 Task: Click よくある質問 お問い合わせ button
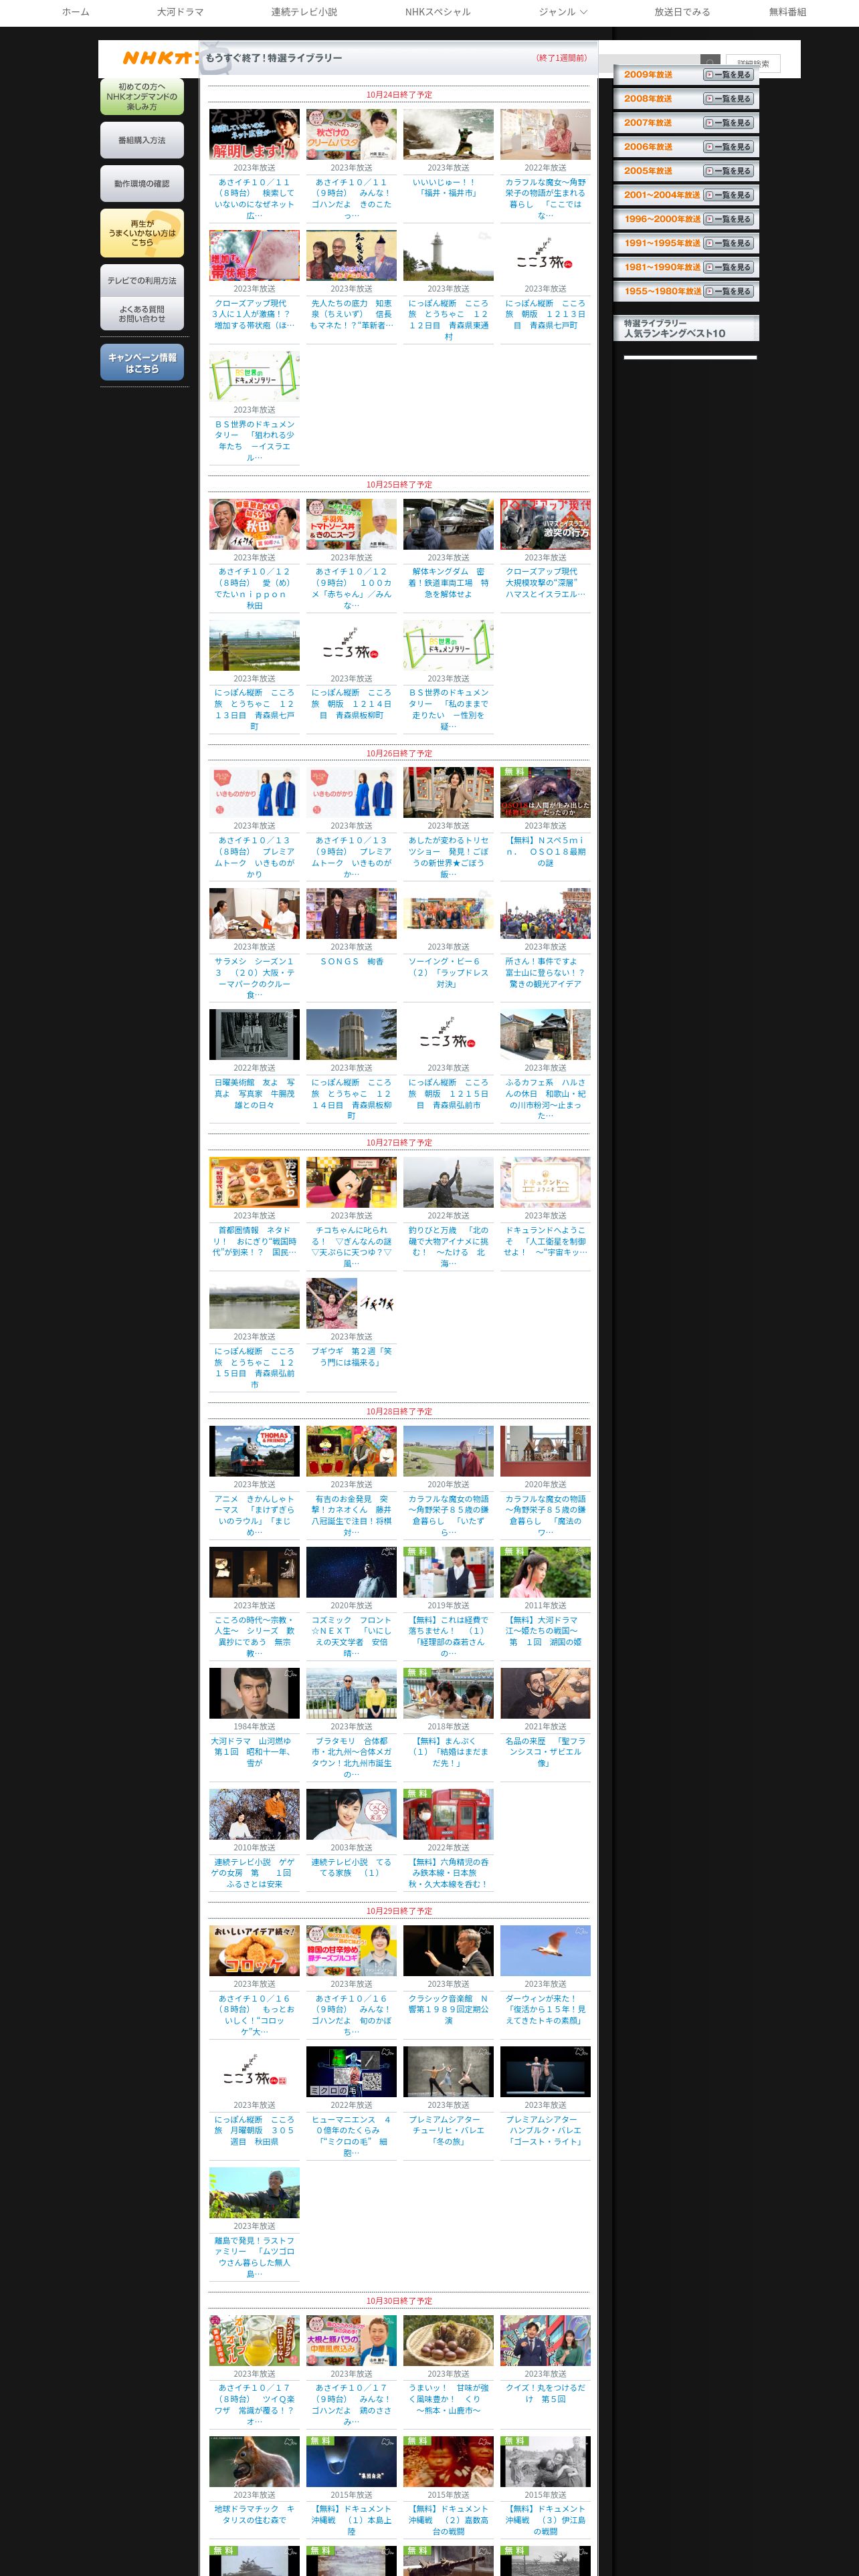[x=142, y=314]
